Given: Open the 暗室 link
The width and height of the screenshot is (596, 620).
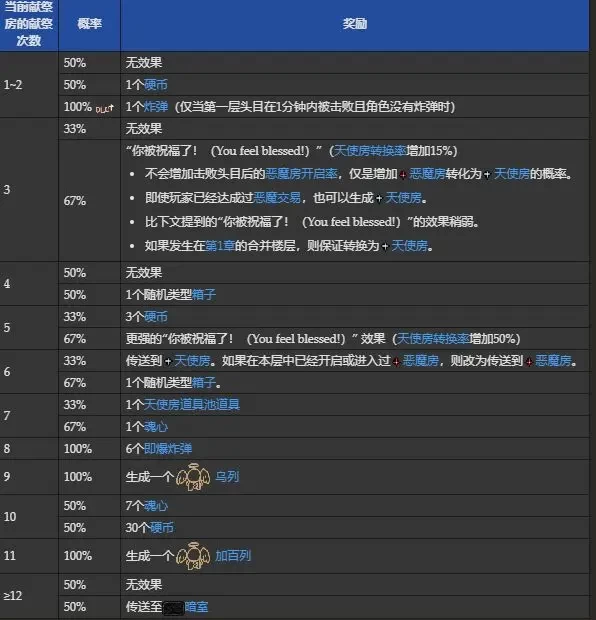Looking at the screenshot, I should (196, 607).
